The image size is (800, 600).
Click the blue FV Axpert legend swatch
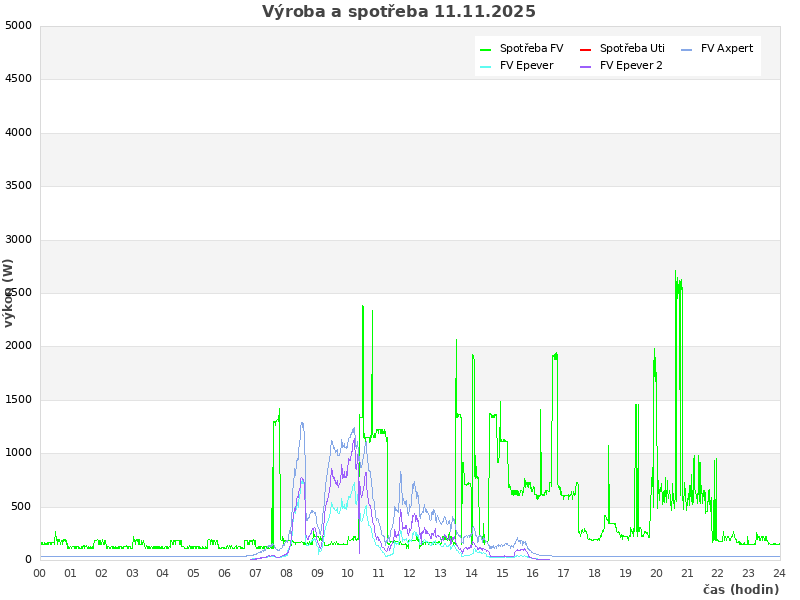pyautogui.click(x=687, y=49)
